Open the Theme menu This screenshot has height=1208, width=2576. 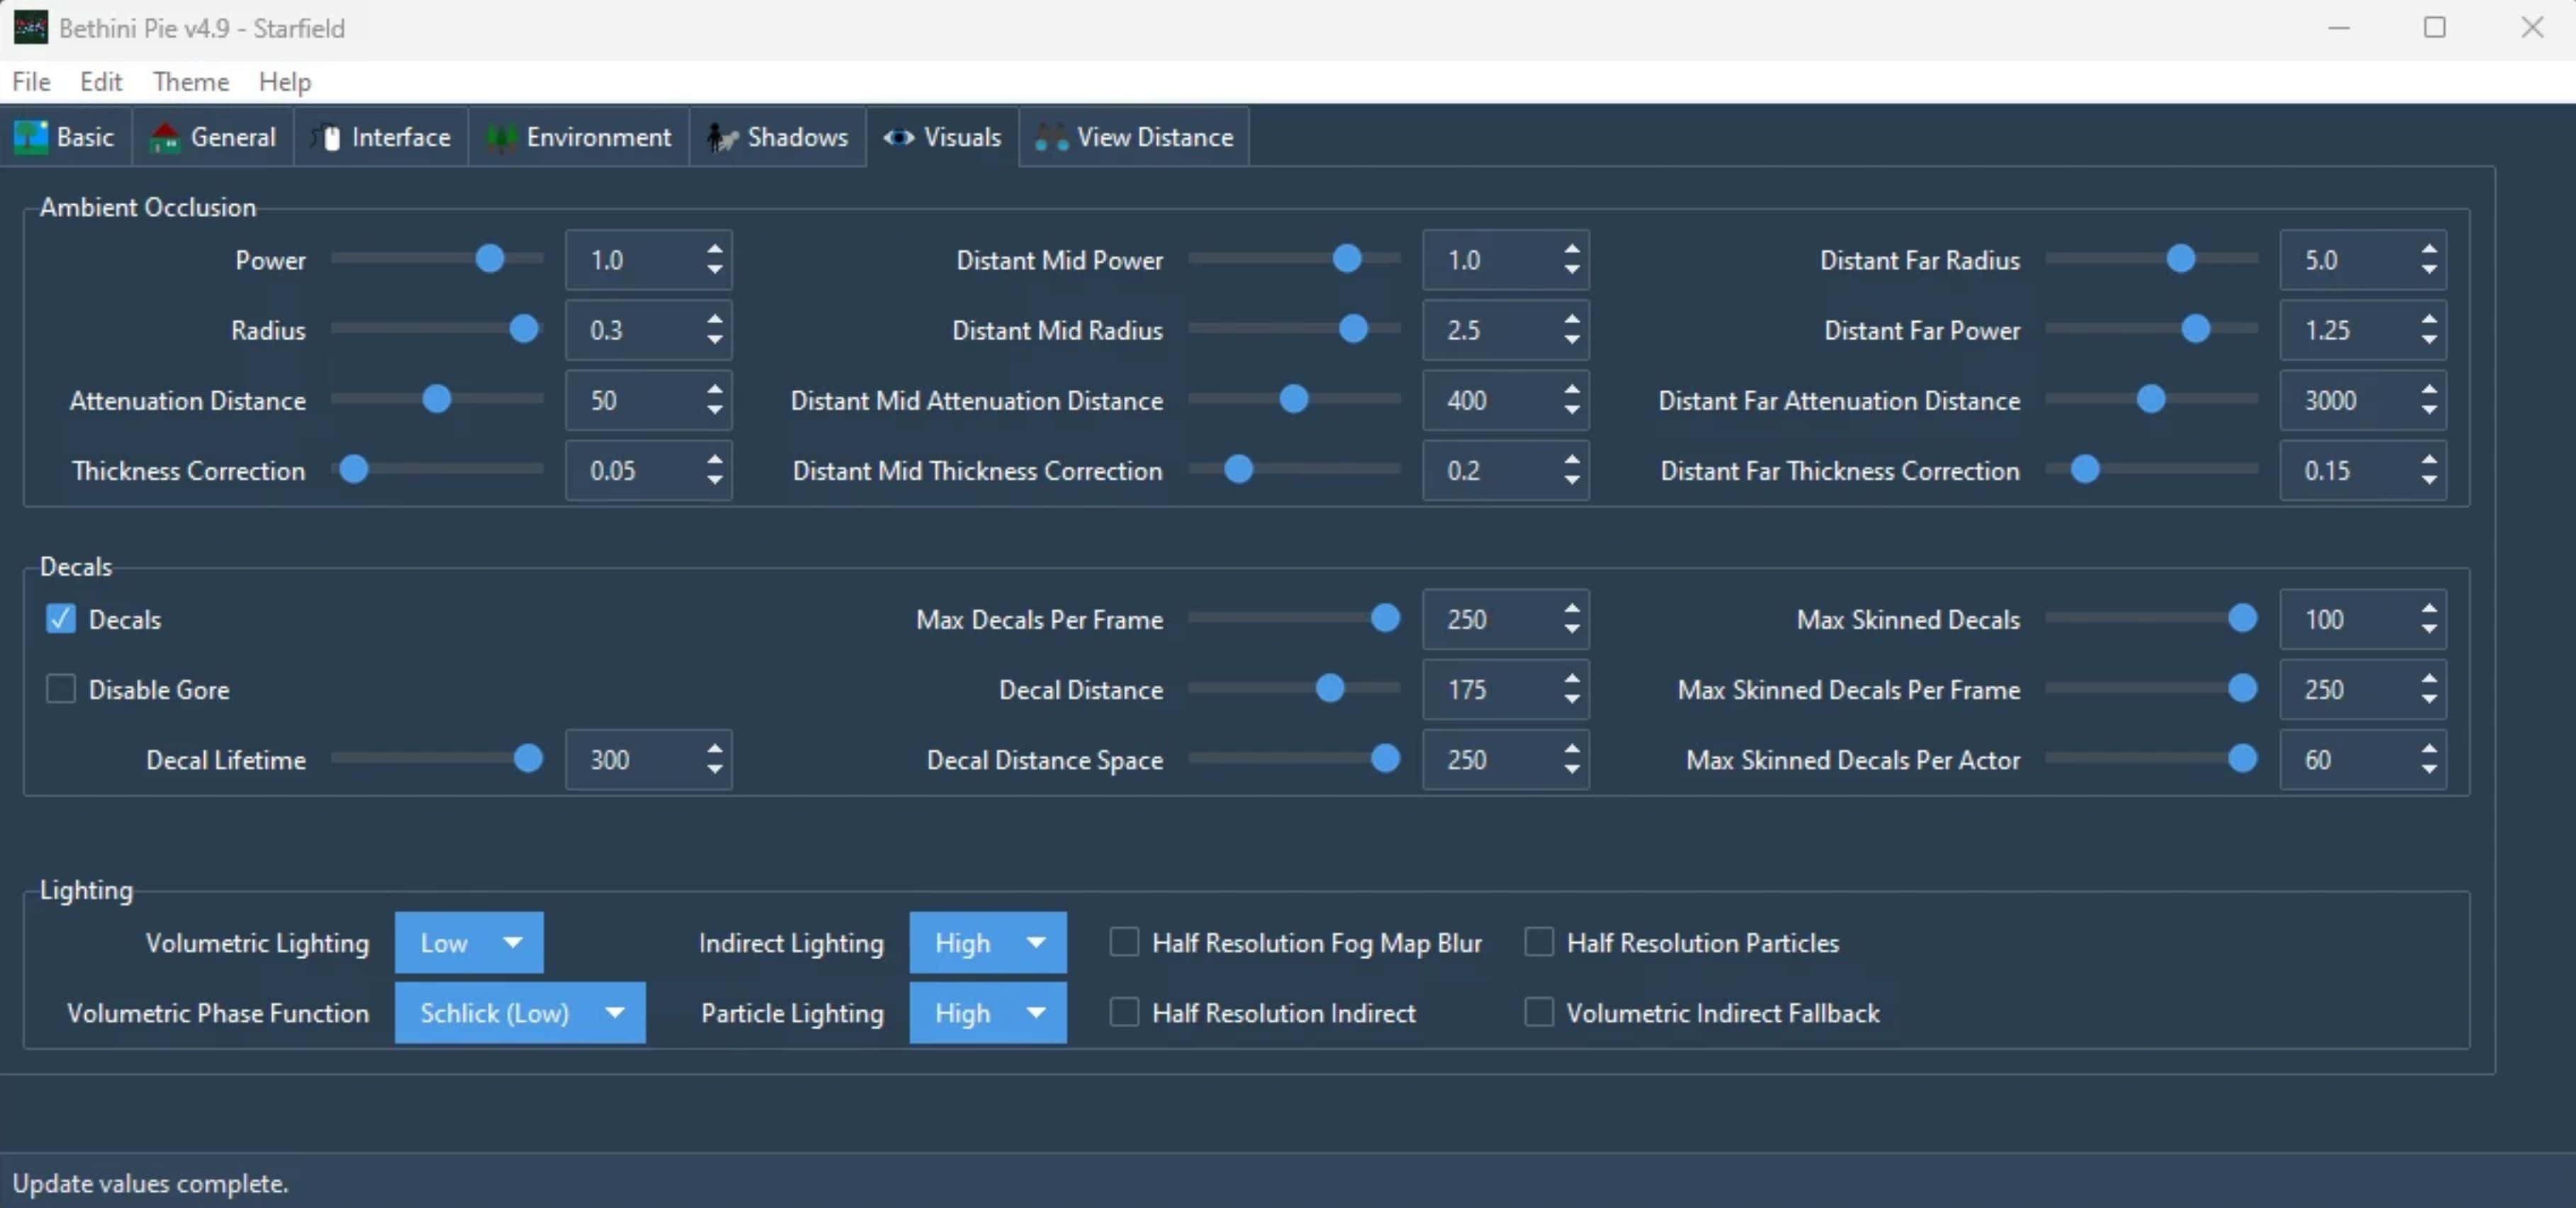coord(190,82)
